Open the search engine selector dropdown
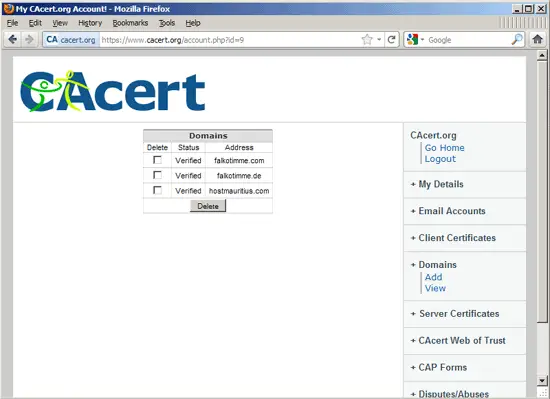 (x=422, y=40)
